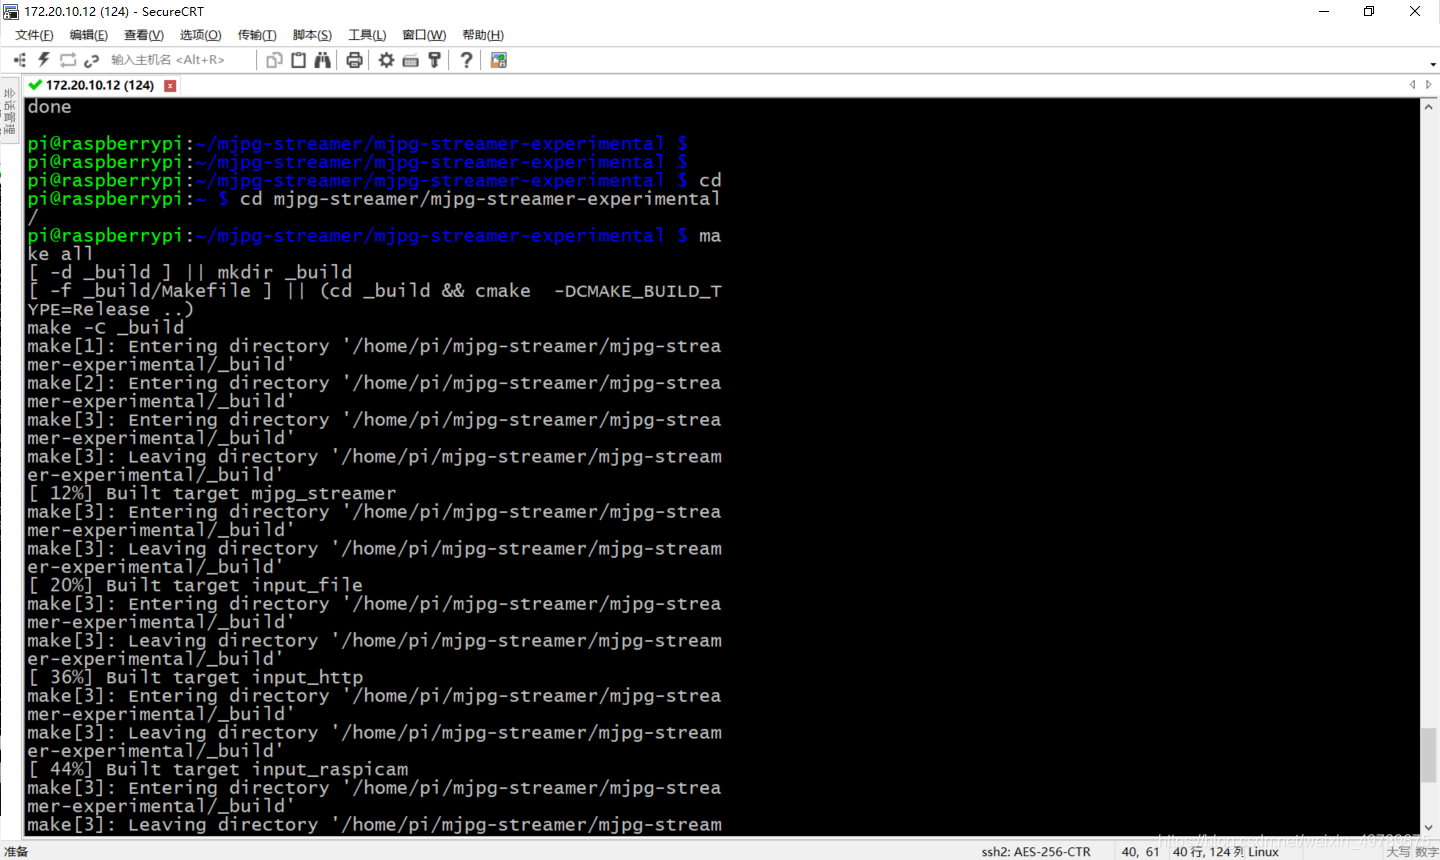This screenshot has height=860, width=1440.
Task: Click the "[ 12%] Built target mjpg_streamer" line
Action: [x=212, y=494]
